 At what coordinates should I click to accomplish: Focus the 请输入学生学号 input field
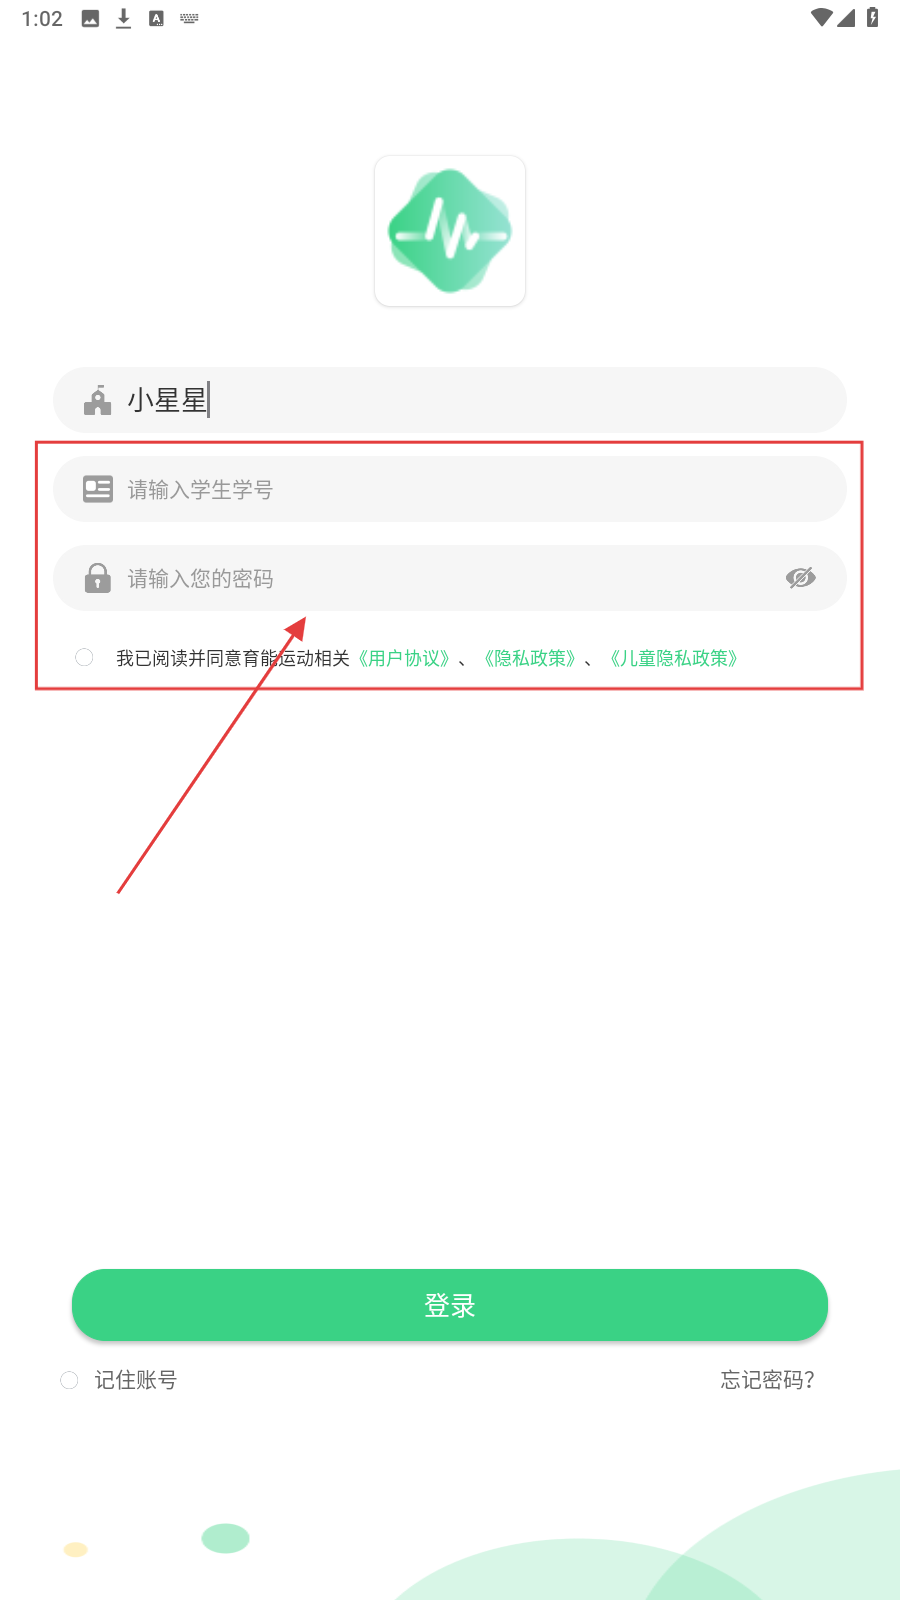(x=450, y=489)
